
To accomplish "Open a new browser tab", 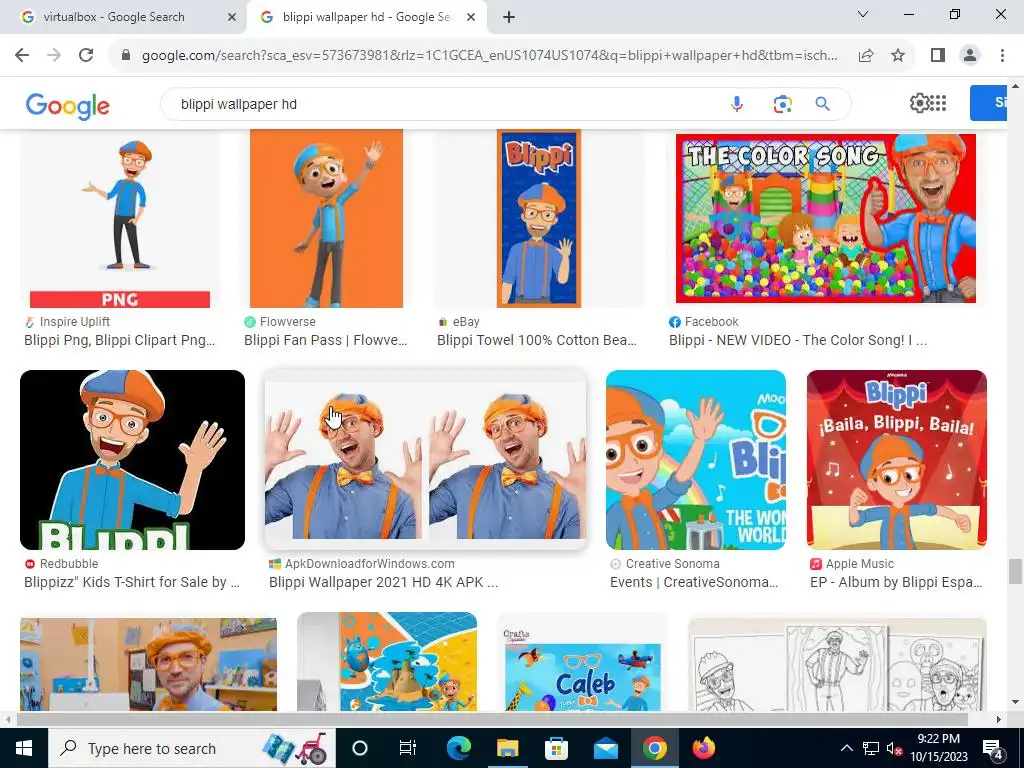I will point(509,17).
